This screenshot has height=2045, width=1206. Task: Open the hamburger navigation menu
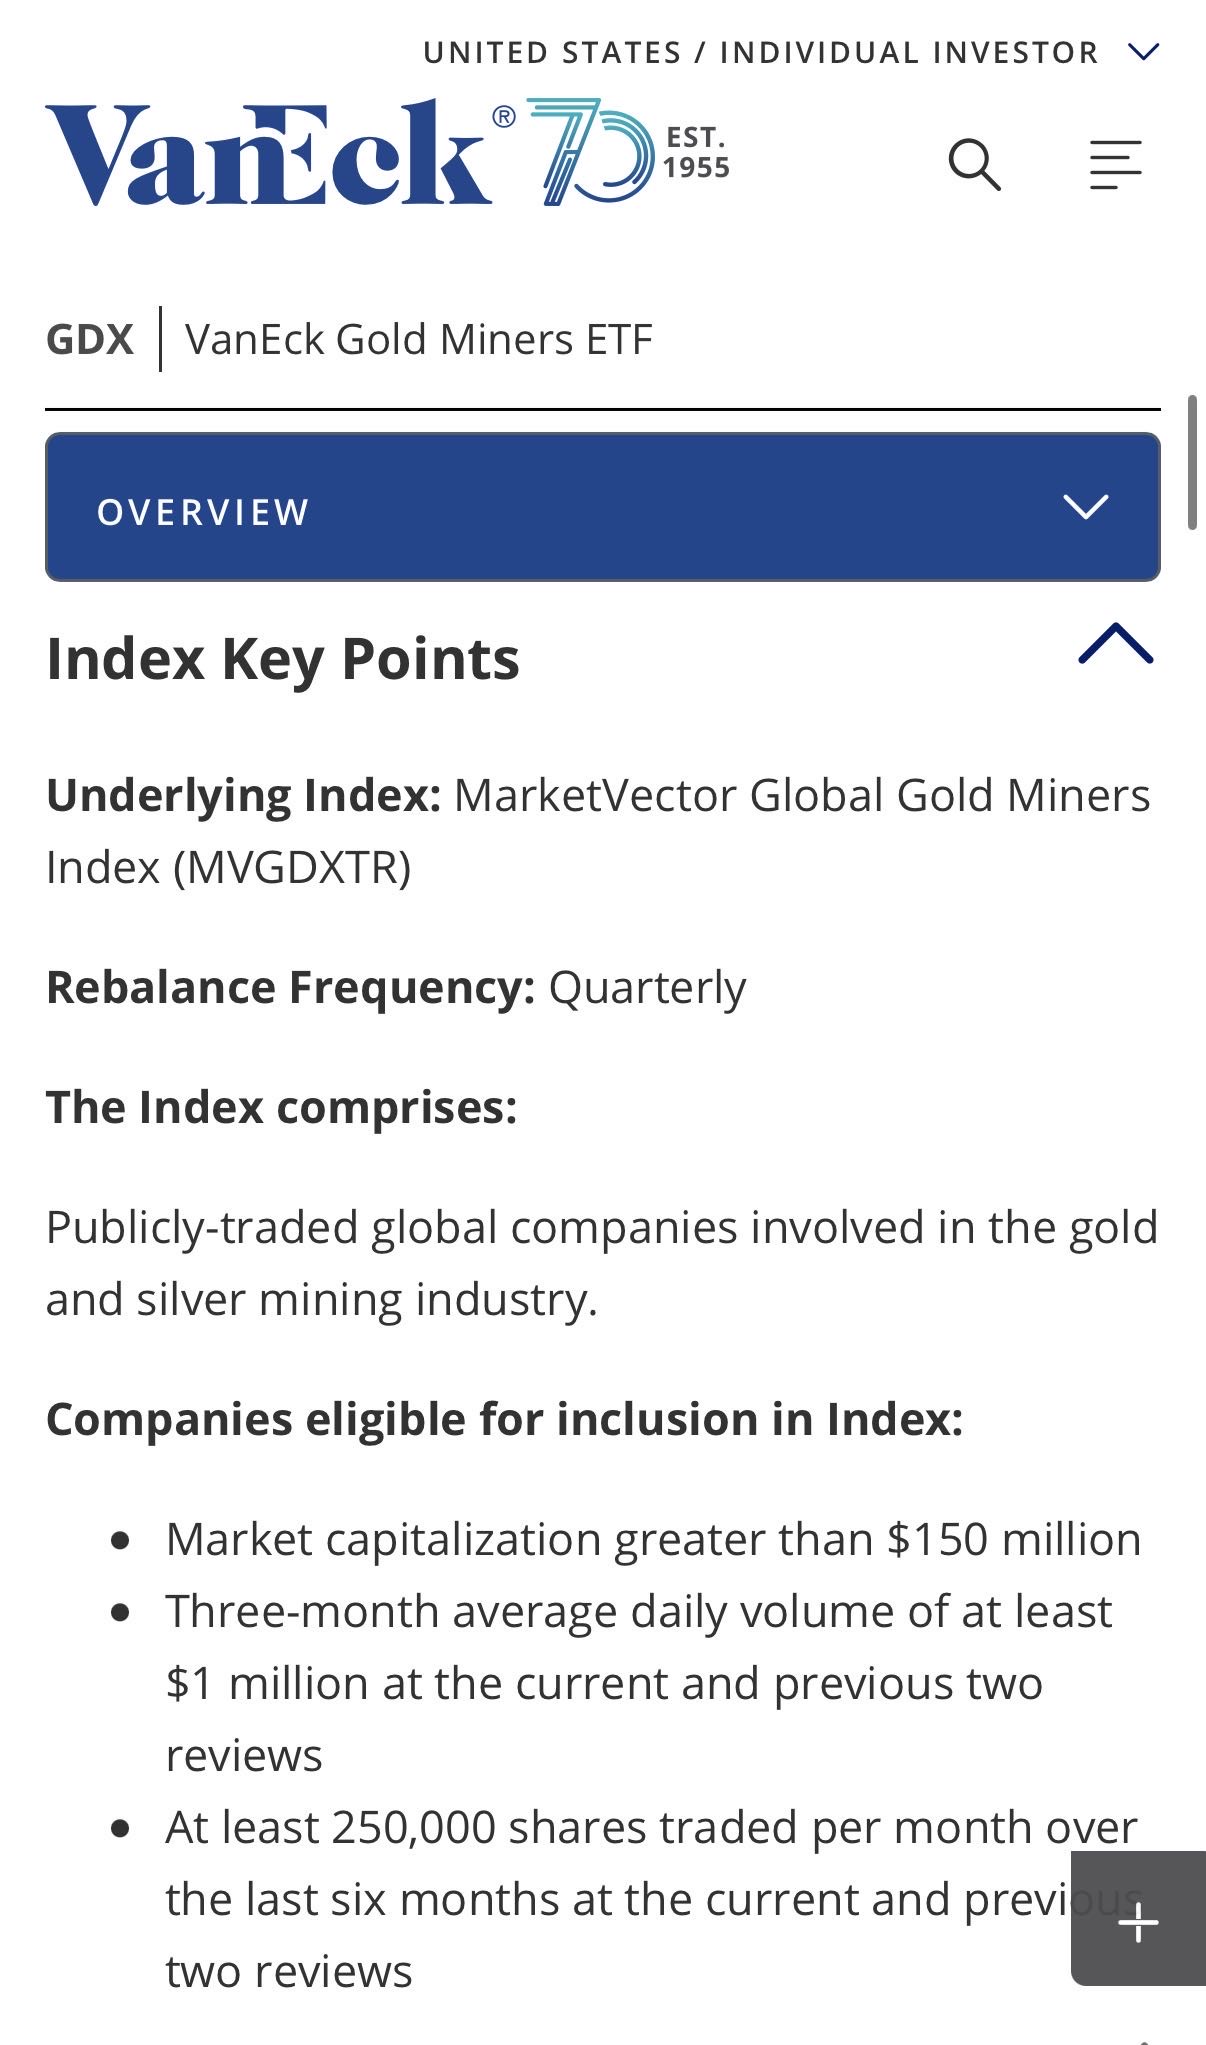1115,165
